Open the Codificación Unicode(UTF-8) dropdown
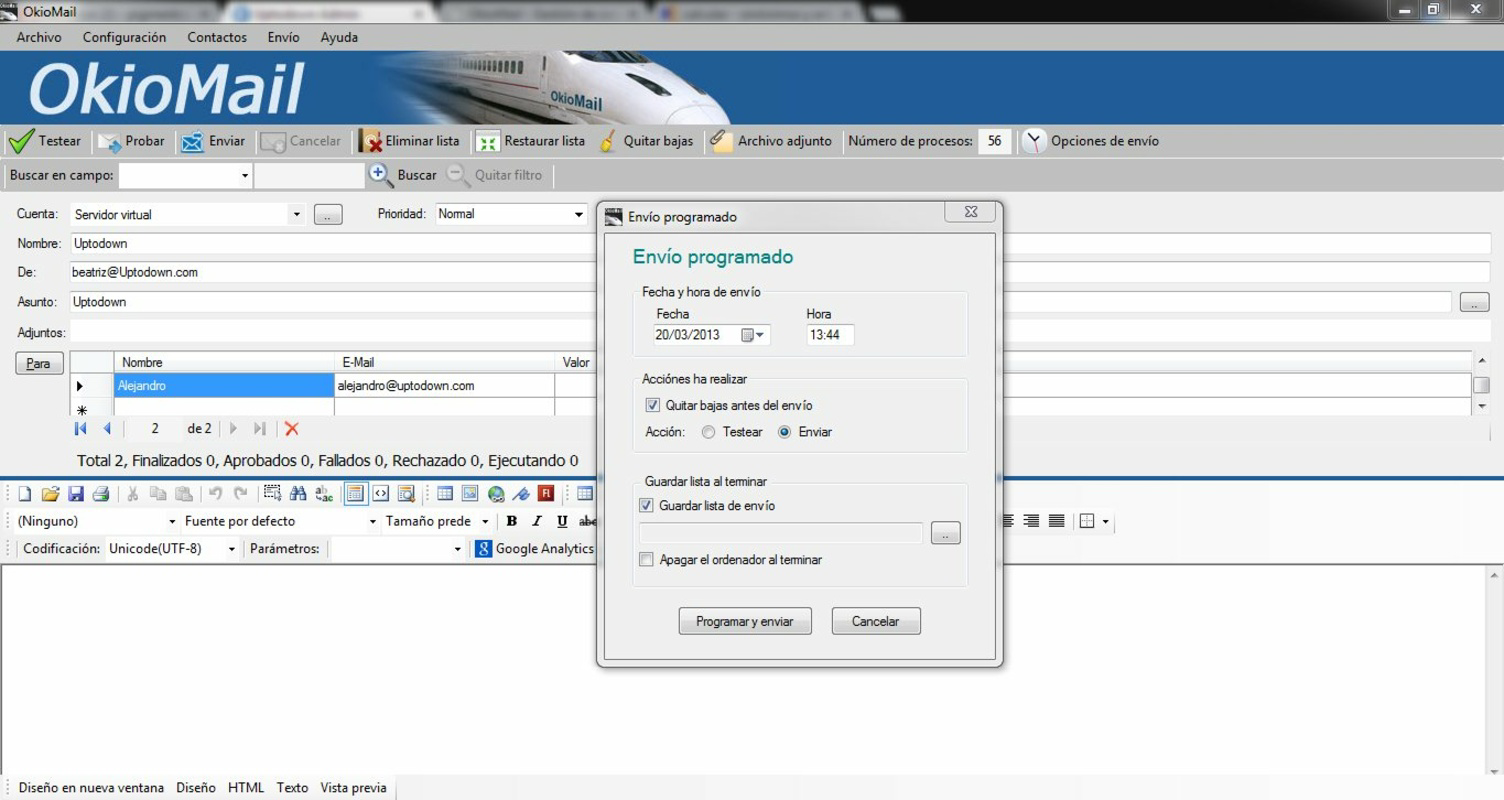Image resolution: width=1504 pixels, height=800 pixels. pos(232,549)
